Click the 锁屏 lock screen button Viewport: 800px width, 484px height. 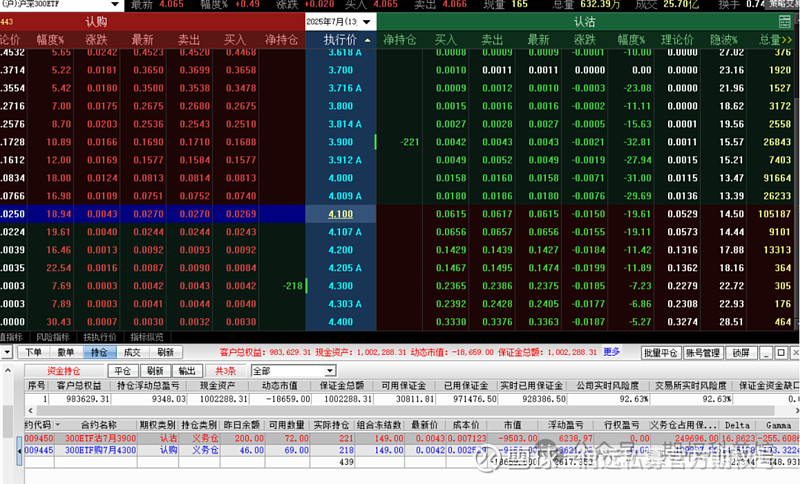741,352
